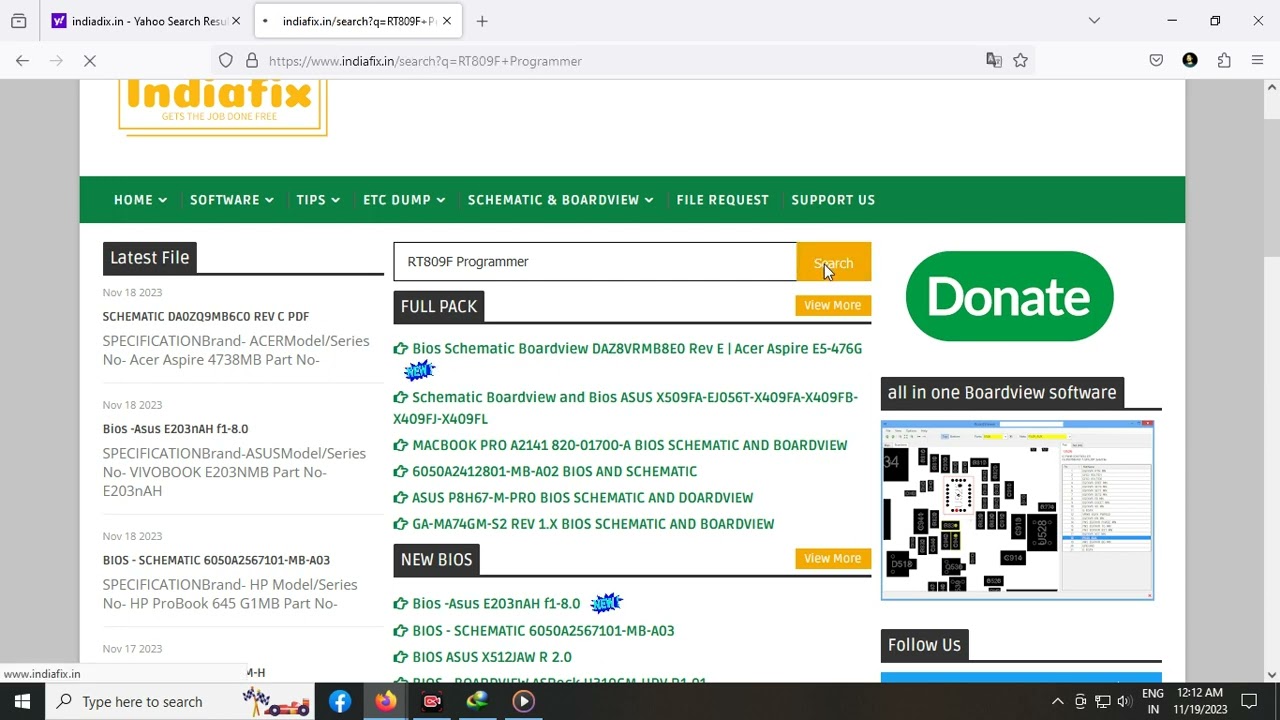
Task: Click the Windows taskbar search box
Action: [x=180, y=702]
